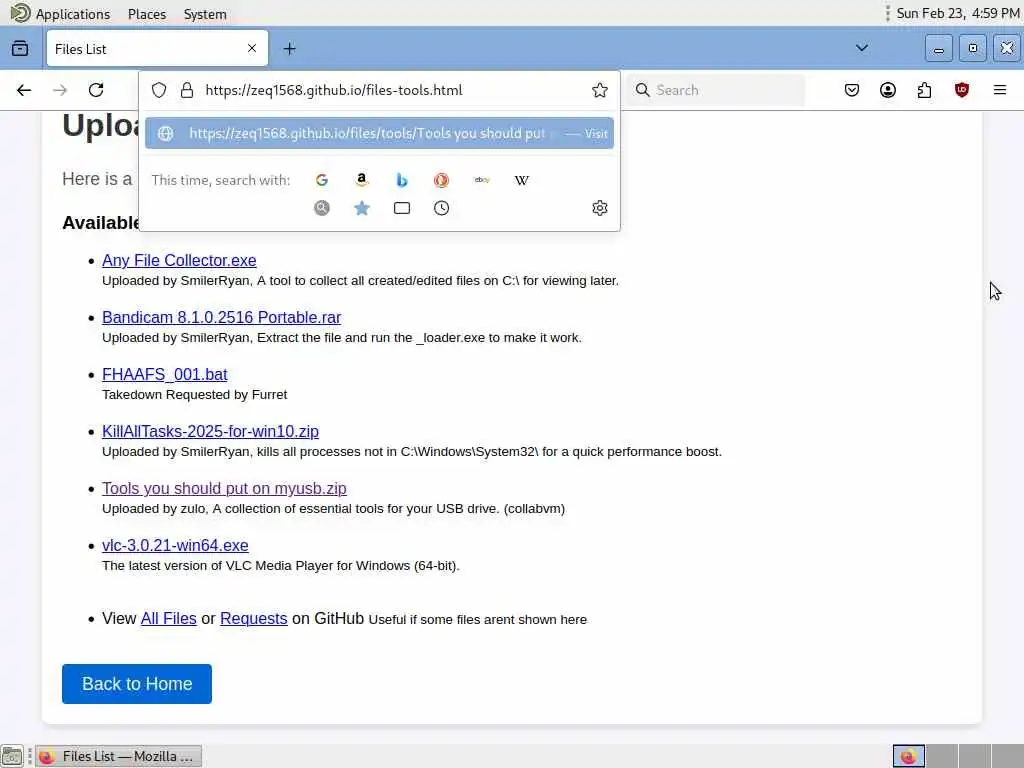Open search settings gear in dropdown
The height and width of the screenshot is (768, 1024).
tap(600, 208)
